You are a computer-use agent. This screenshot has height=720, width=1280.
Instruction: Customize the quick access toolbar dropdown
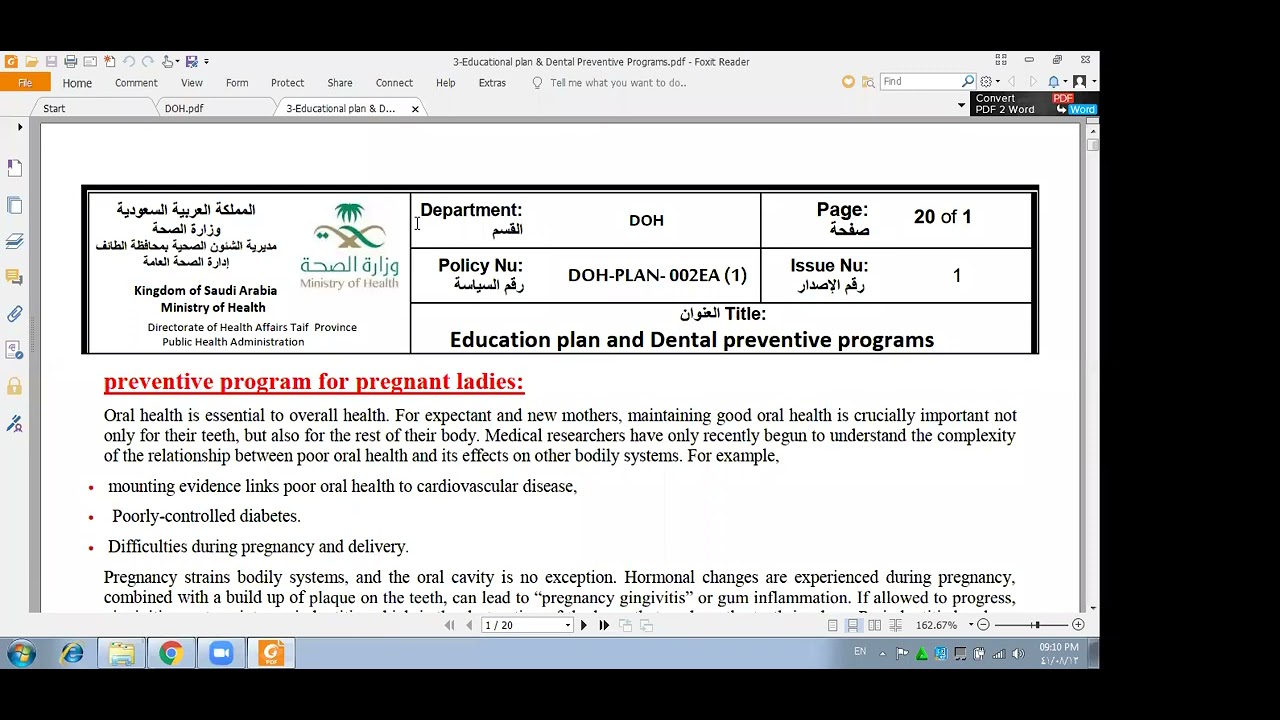tap(206, 62)
